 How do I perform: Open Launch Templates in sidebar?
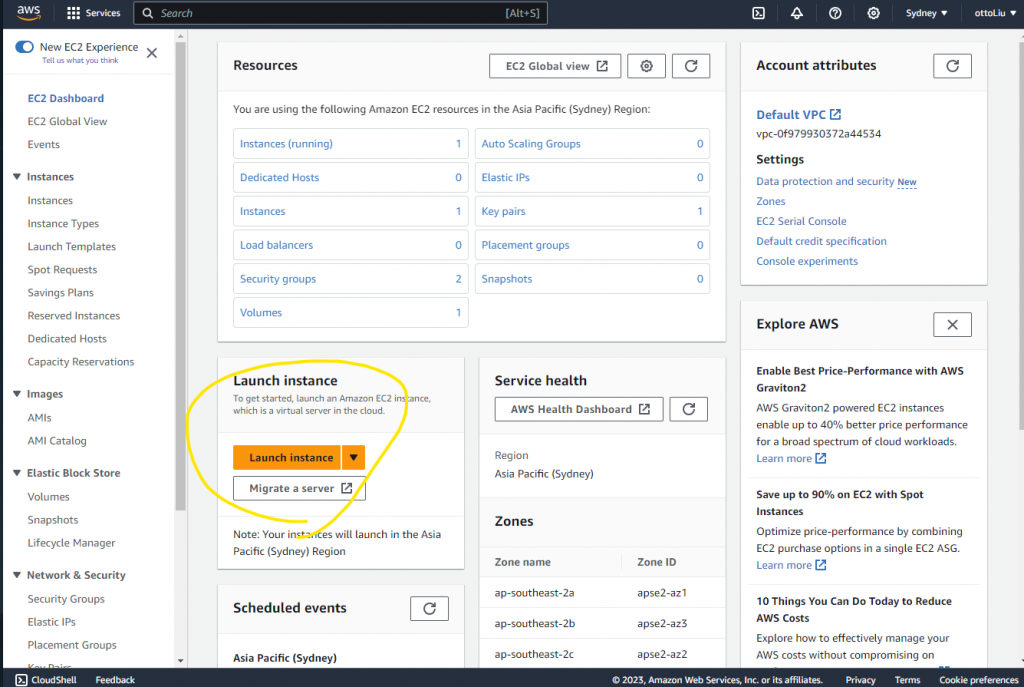click(71, 246)
